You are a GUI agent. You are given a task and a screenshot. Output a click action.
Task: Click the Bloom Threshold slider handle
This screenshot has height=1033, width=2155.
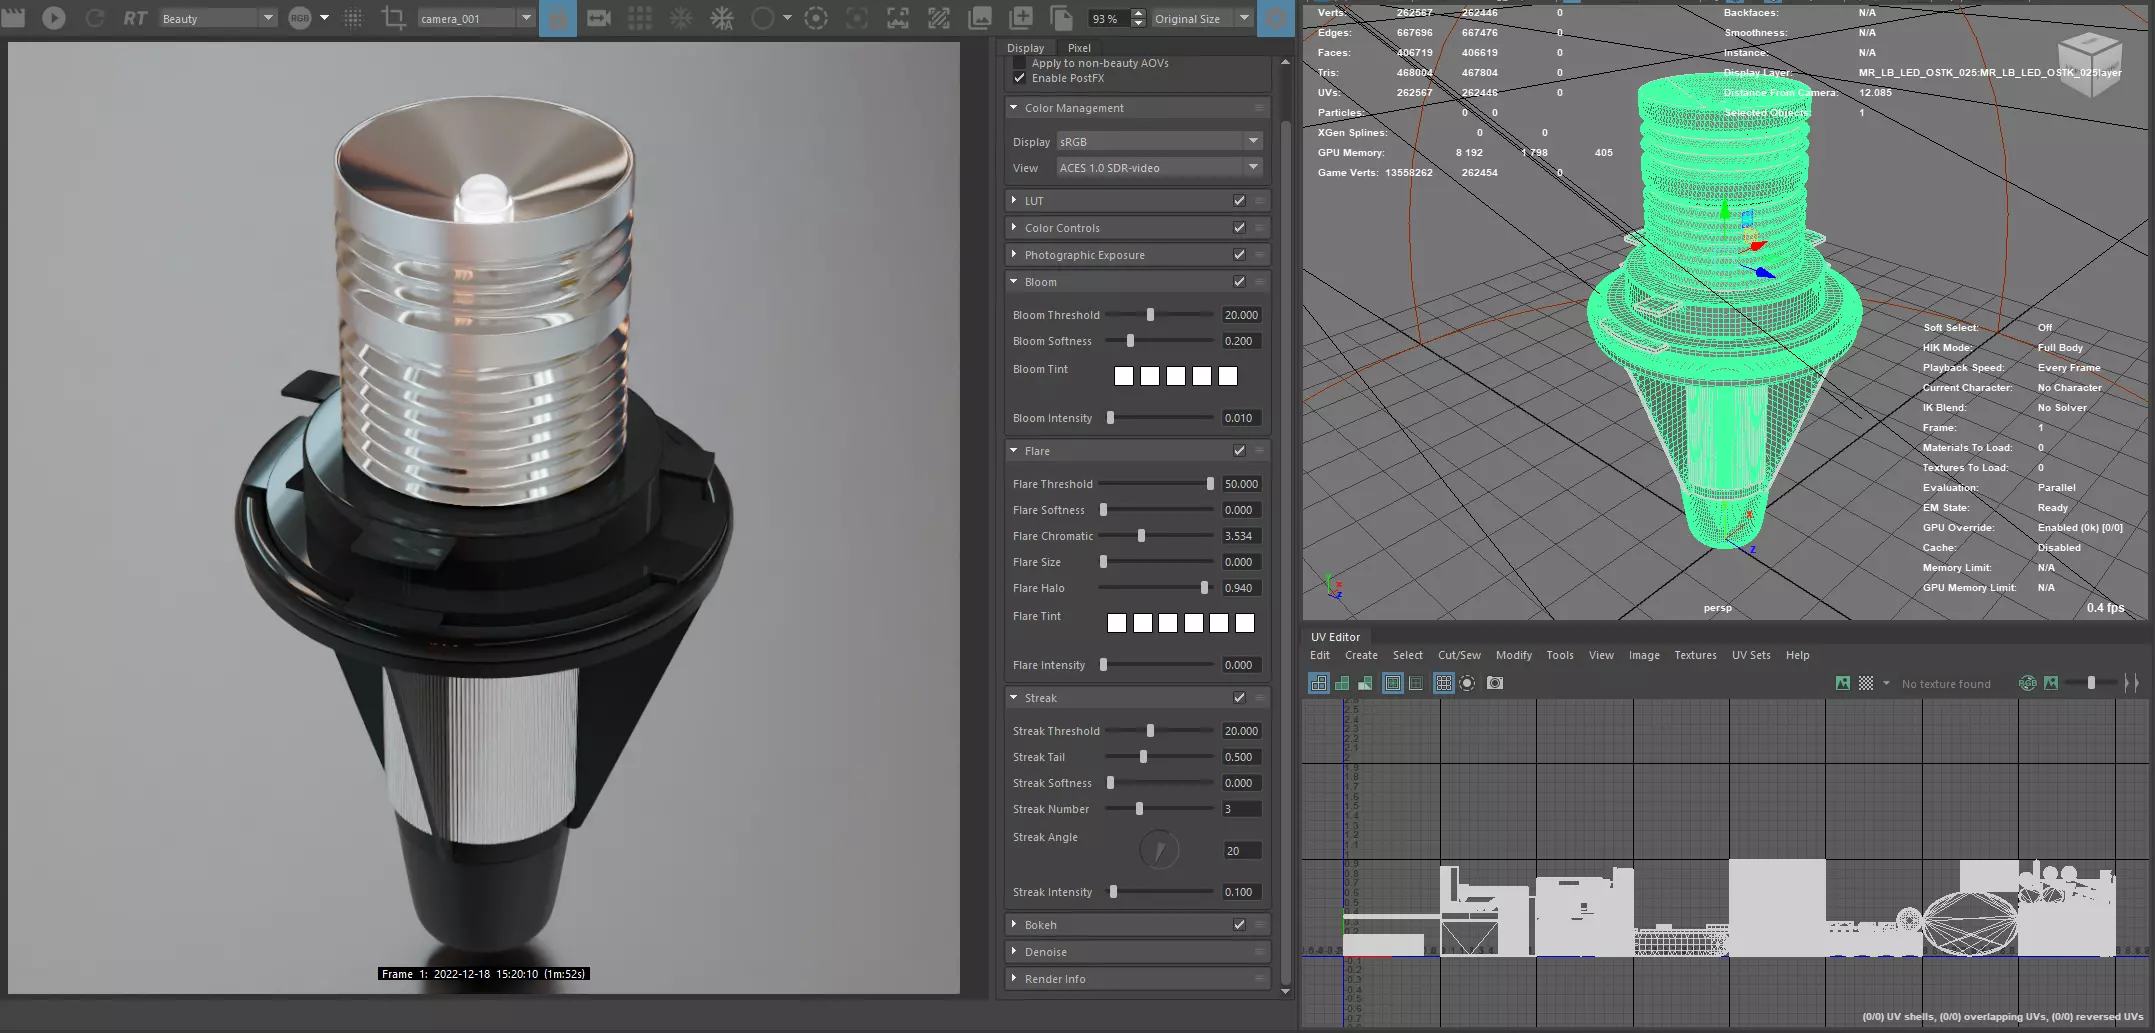coord(1150,315)
